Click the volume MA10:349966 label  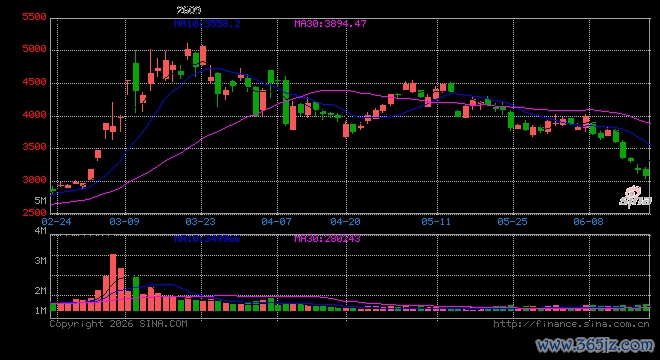[208, 239]
